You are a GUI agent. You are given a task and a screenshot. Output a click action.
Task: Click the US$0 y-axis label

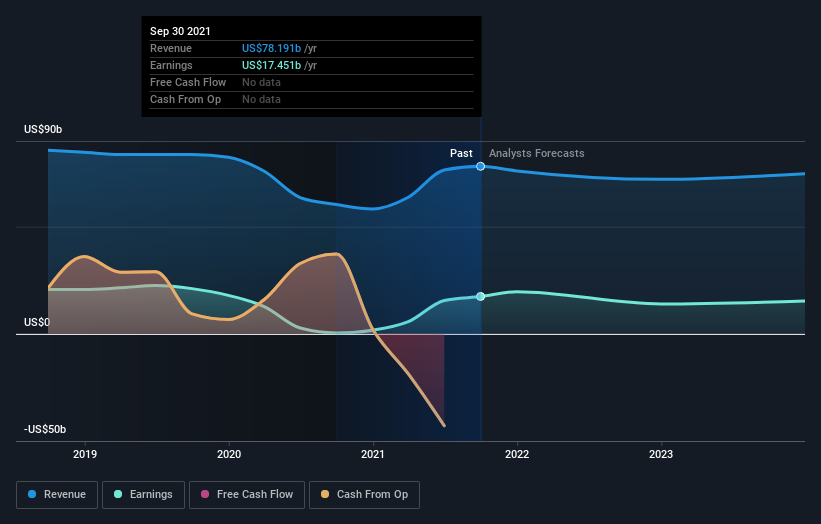[x=37, y=322]
